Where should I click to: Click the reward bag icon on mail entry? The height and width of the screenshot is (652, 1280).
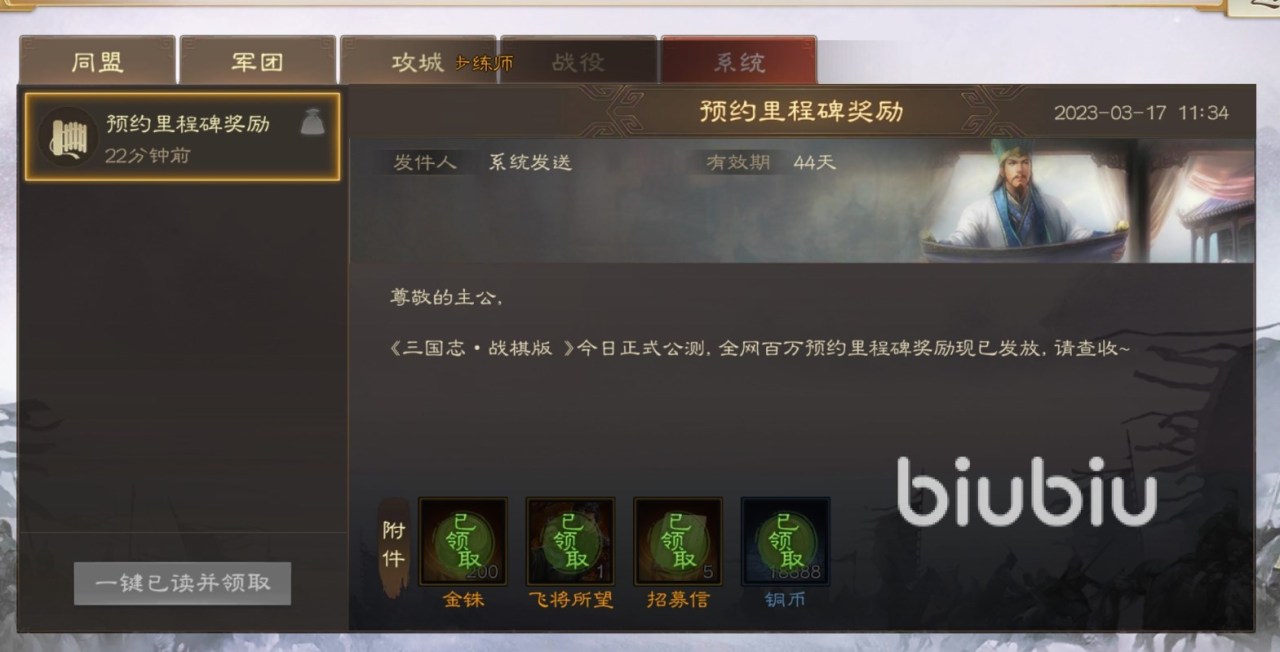pyautogui.click(x=313, y=122)
